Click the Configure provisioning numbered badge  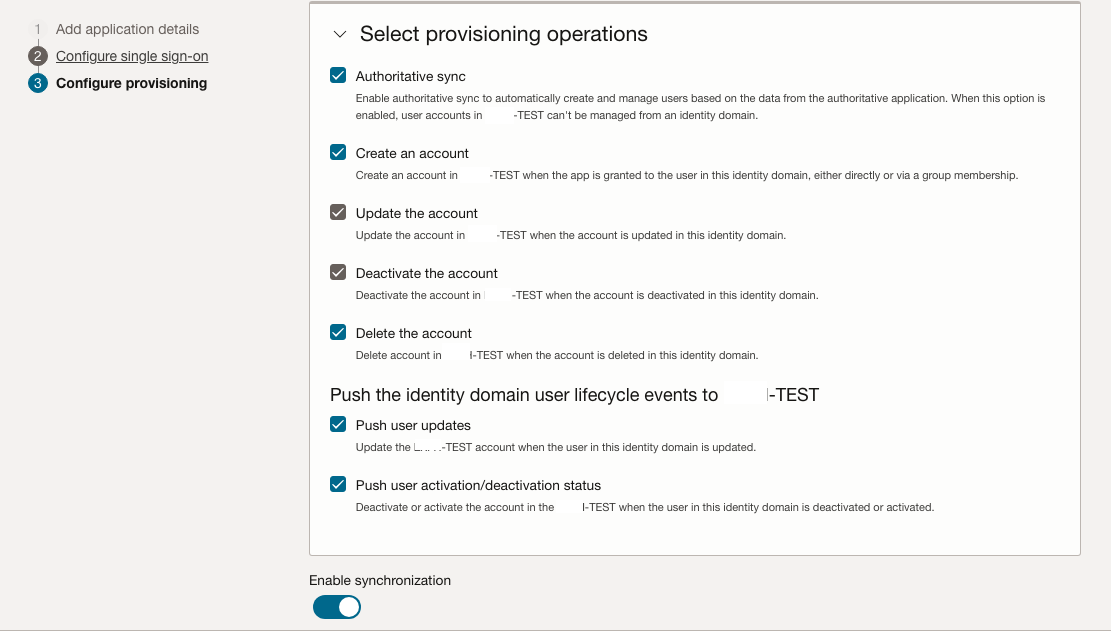[x=38, y=83]
